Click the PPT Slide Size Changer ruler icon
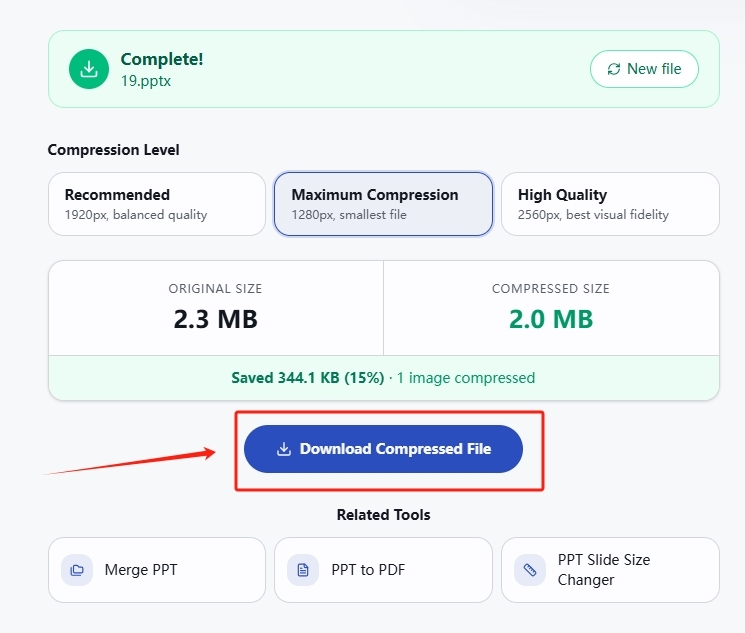Viewport: 745px width, 633px height. pyautogui.click(x=530, y=570)
